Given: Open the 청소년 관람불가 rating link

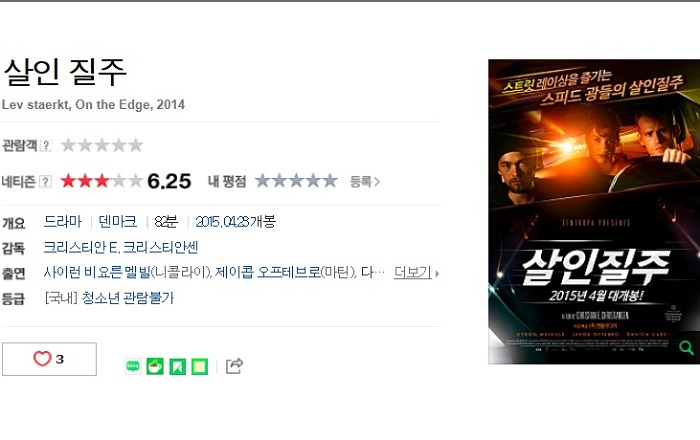Looking at the screenshot, I should 127,298.
